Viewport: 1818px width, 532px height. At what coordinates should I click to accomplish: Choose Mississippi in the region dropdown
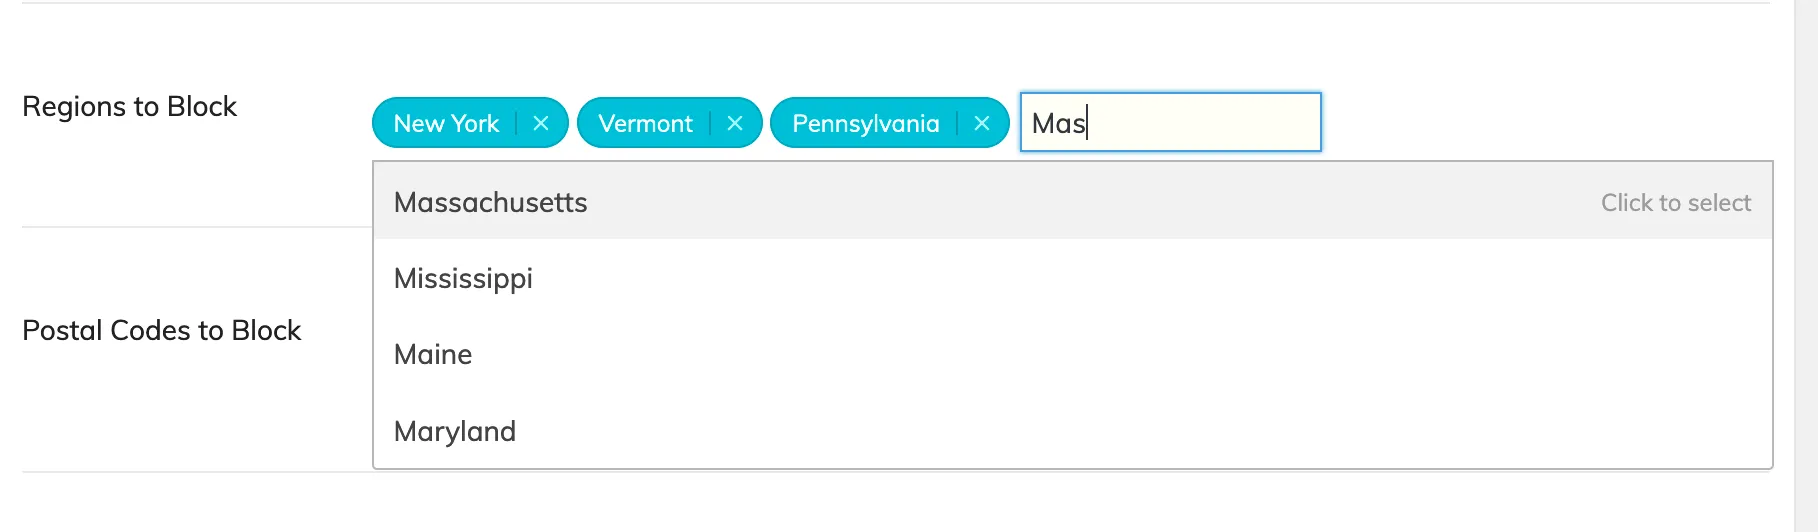coord(1073,278)
